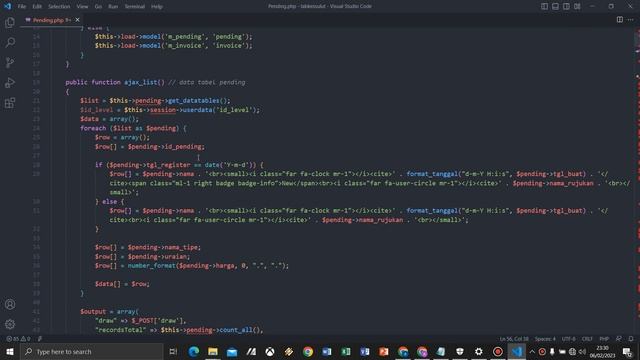Viewport: 640px width, 360px height.
Task: Open the Accounts menu icon
Action: 10,304
